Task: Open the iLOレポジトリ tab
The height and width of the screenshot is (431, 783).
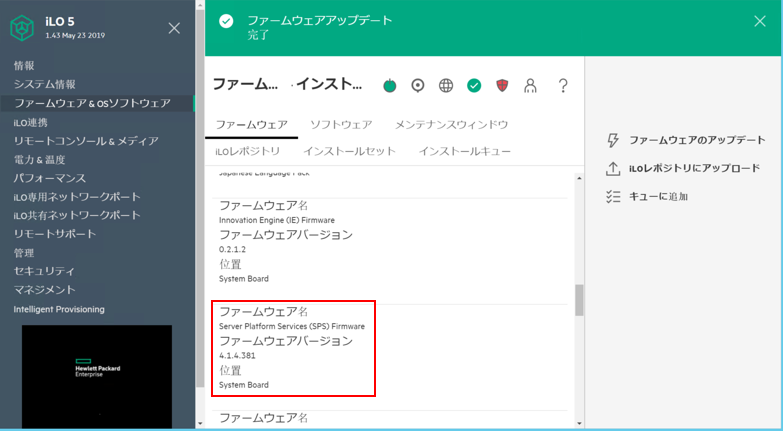Action: [x=248, y=151]
